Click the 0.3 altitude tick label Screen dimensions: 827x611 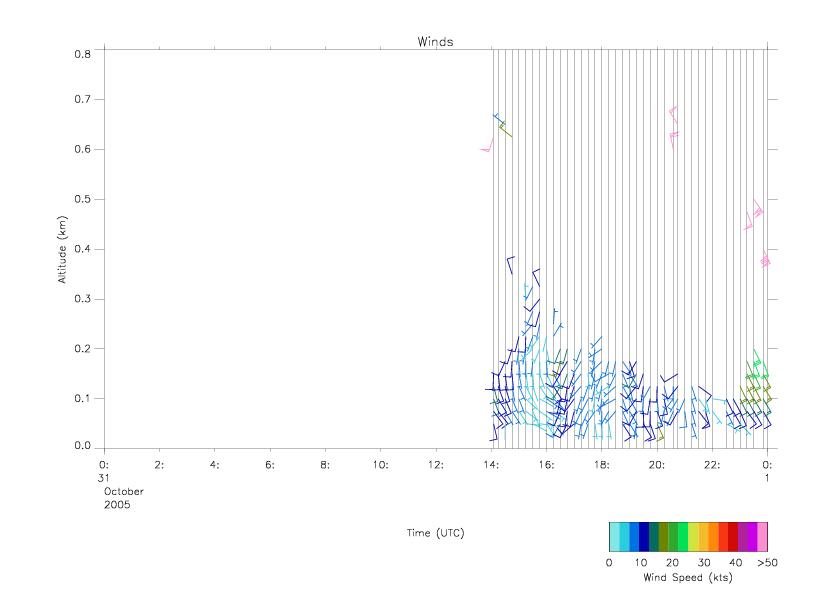(82, 299)
